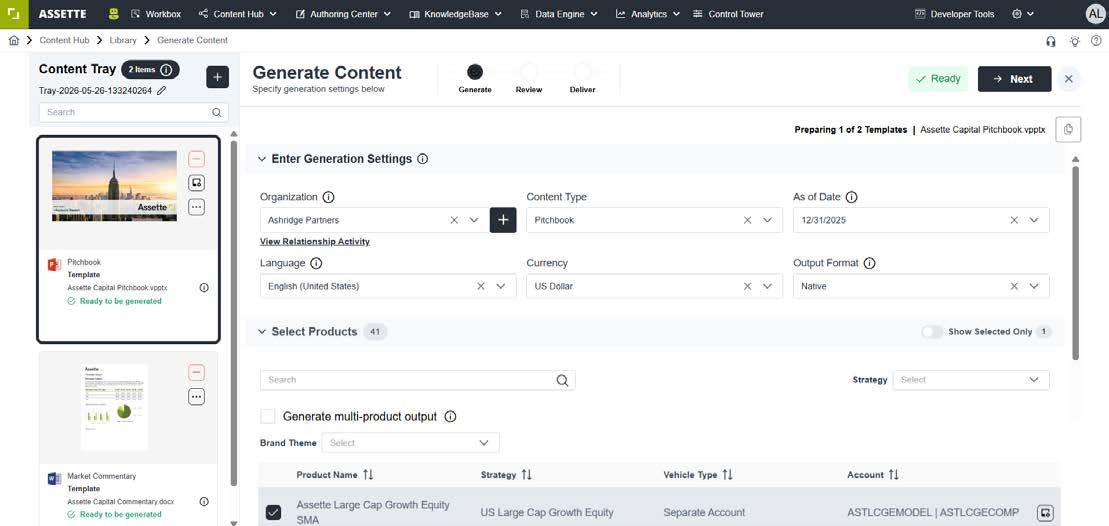Sort by Account column arrows
The height and width of the screenshot is (526, 1109).
click(894, 475)
